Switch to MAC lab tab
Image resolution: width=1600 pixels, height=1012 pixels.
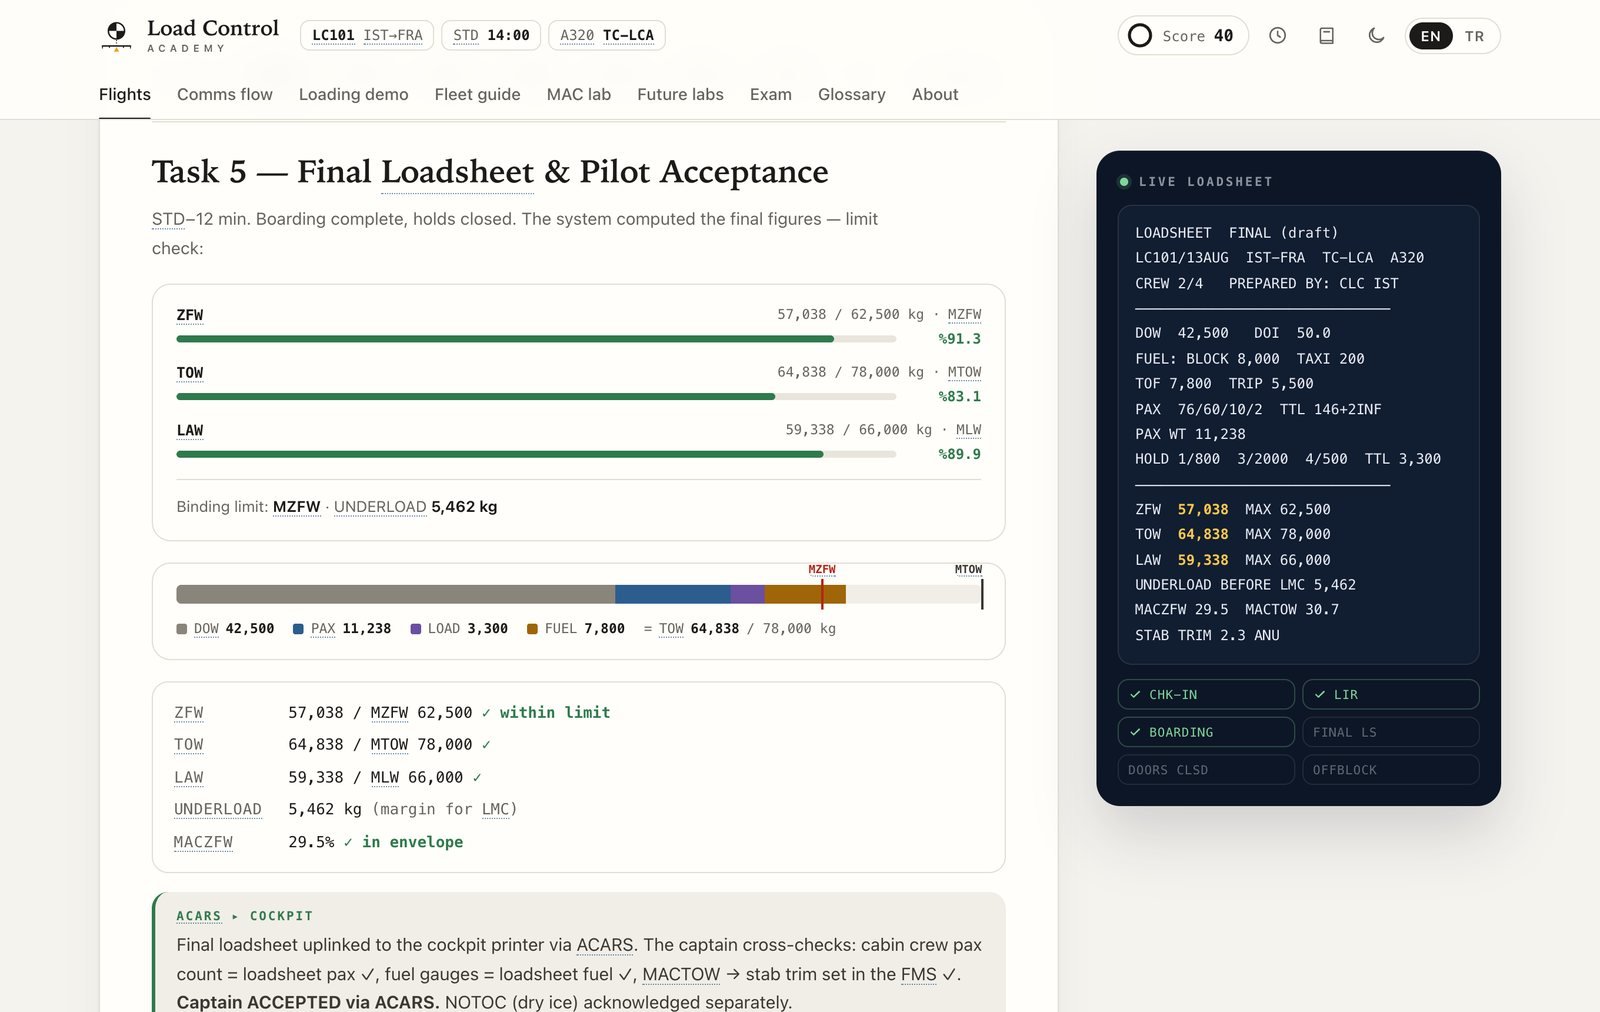pyautogui.click(x=579, y=95)
